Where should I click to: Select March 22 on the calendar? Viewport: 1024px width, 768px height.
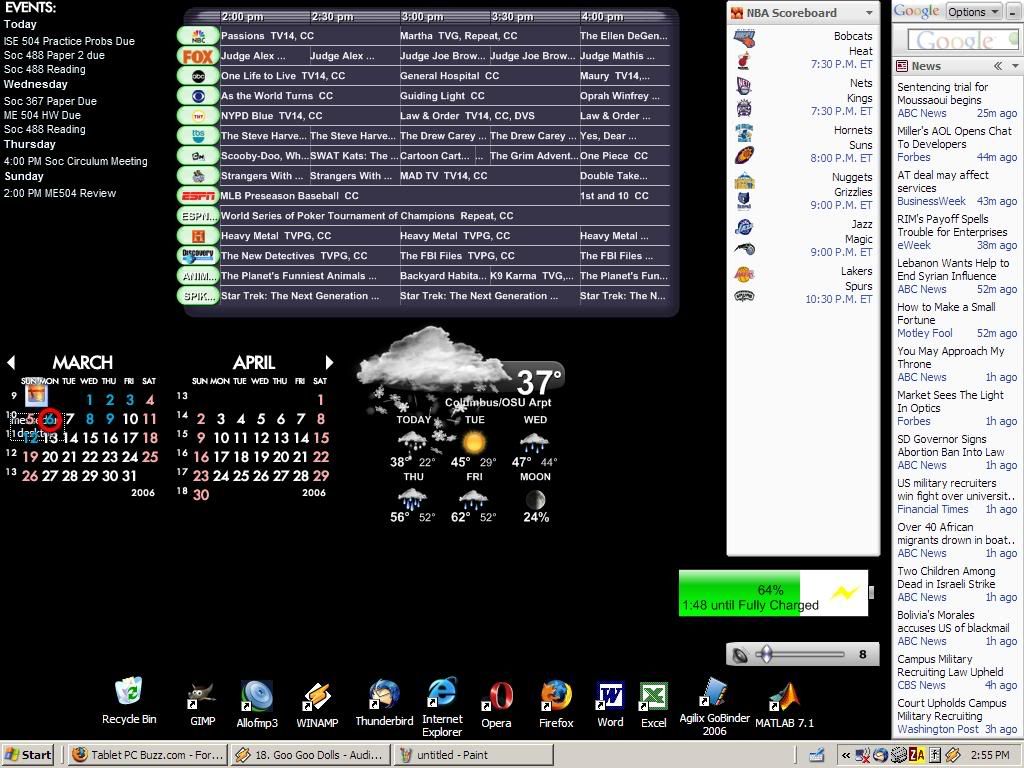[89, 456]
